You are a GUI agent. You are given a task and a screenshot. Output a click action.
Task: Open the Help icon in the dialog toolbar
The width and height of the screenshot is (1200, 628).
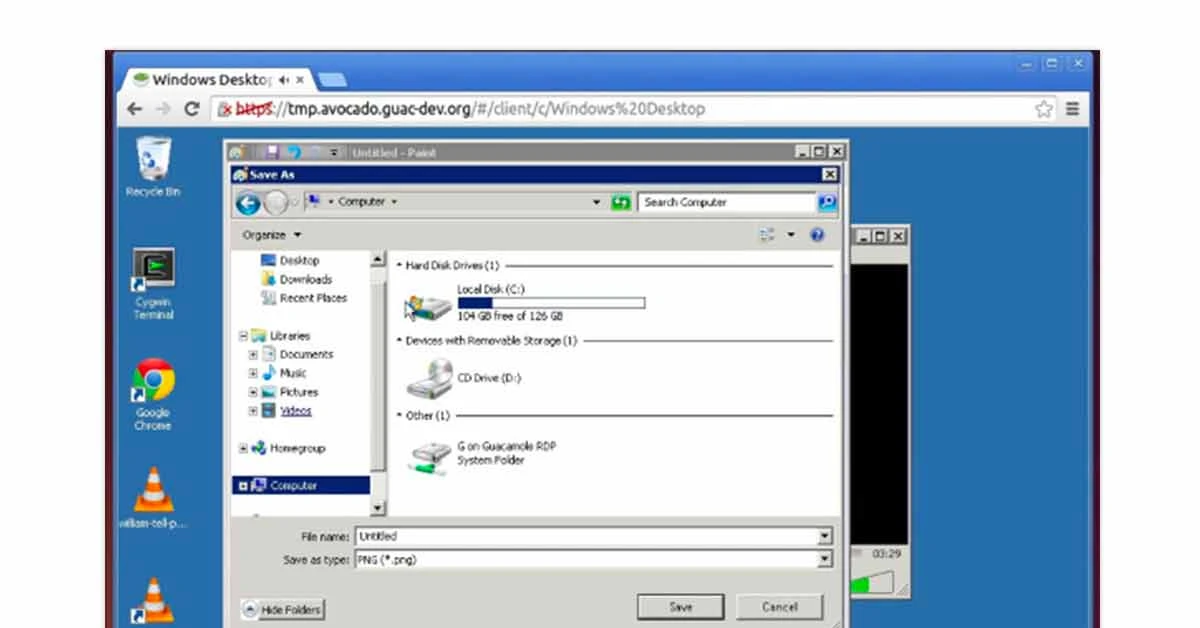pyautogui.click(x=817, y=234)
